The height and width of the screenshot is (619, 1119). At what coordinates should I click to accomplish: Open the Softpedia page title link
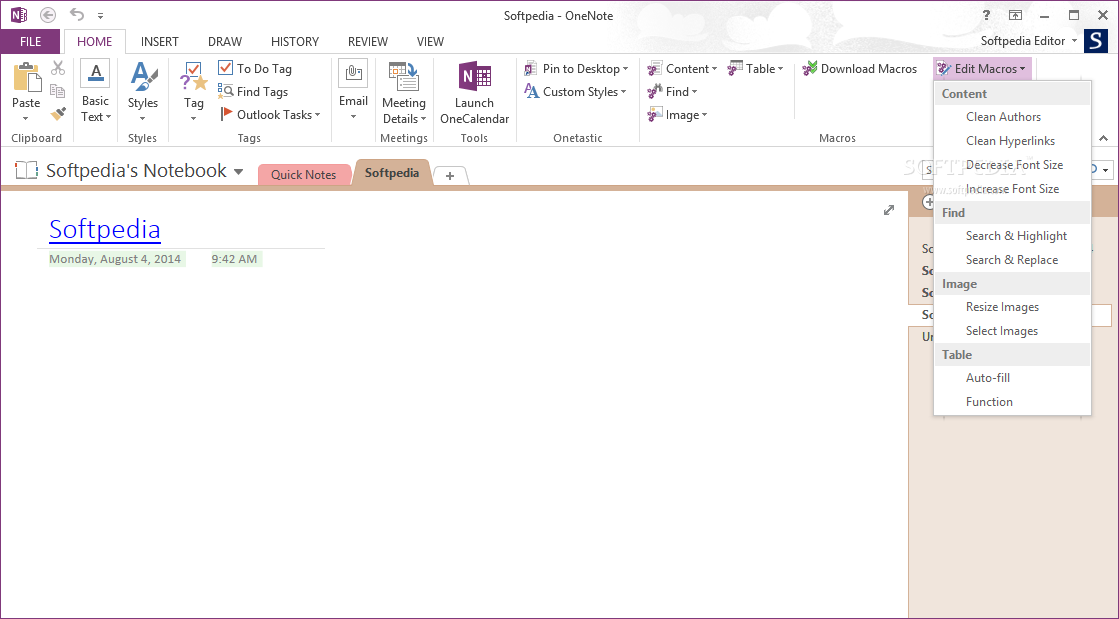click(x=105, y=228)
